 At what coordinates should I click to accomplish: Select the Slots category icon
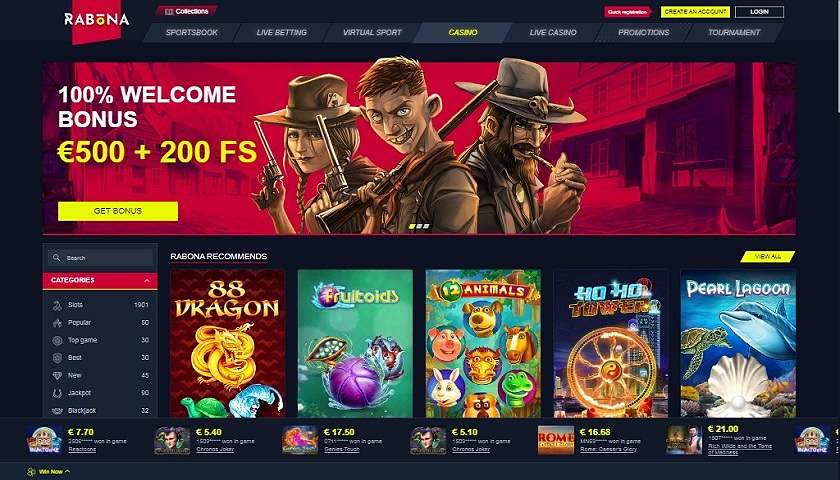click(57, 305)
